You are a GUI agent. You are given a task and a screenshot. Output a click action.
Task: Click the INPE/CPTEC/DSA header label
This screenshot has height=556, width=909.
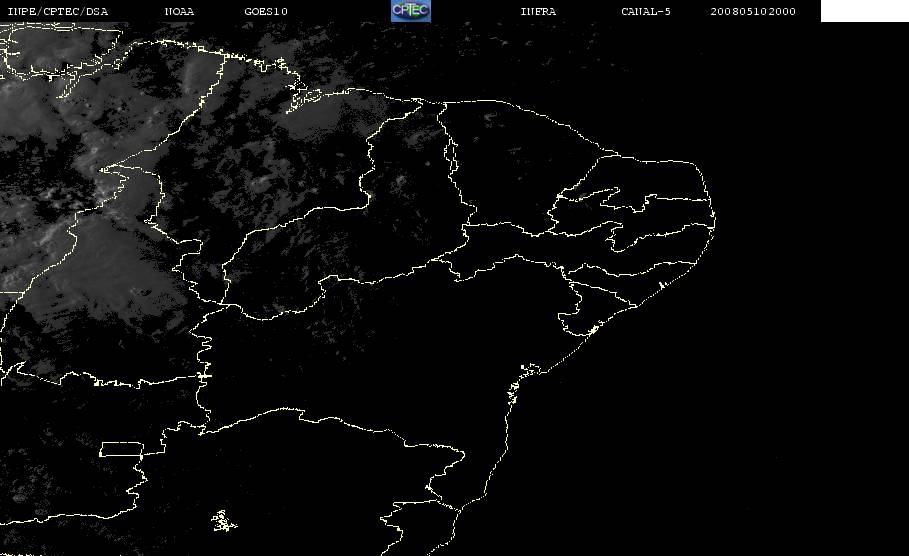(x=57, y=12)
